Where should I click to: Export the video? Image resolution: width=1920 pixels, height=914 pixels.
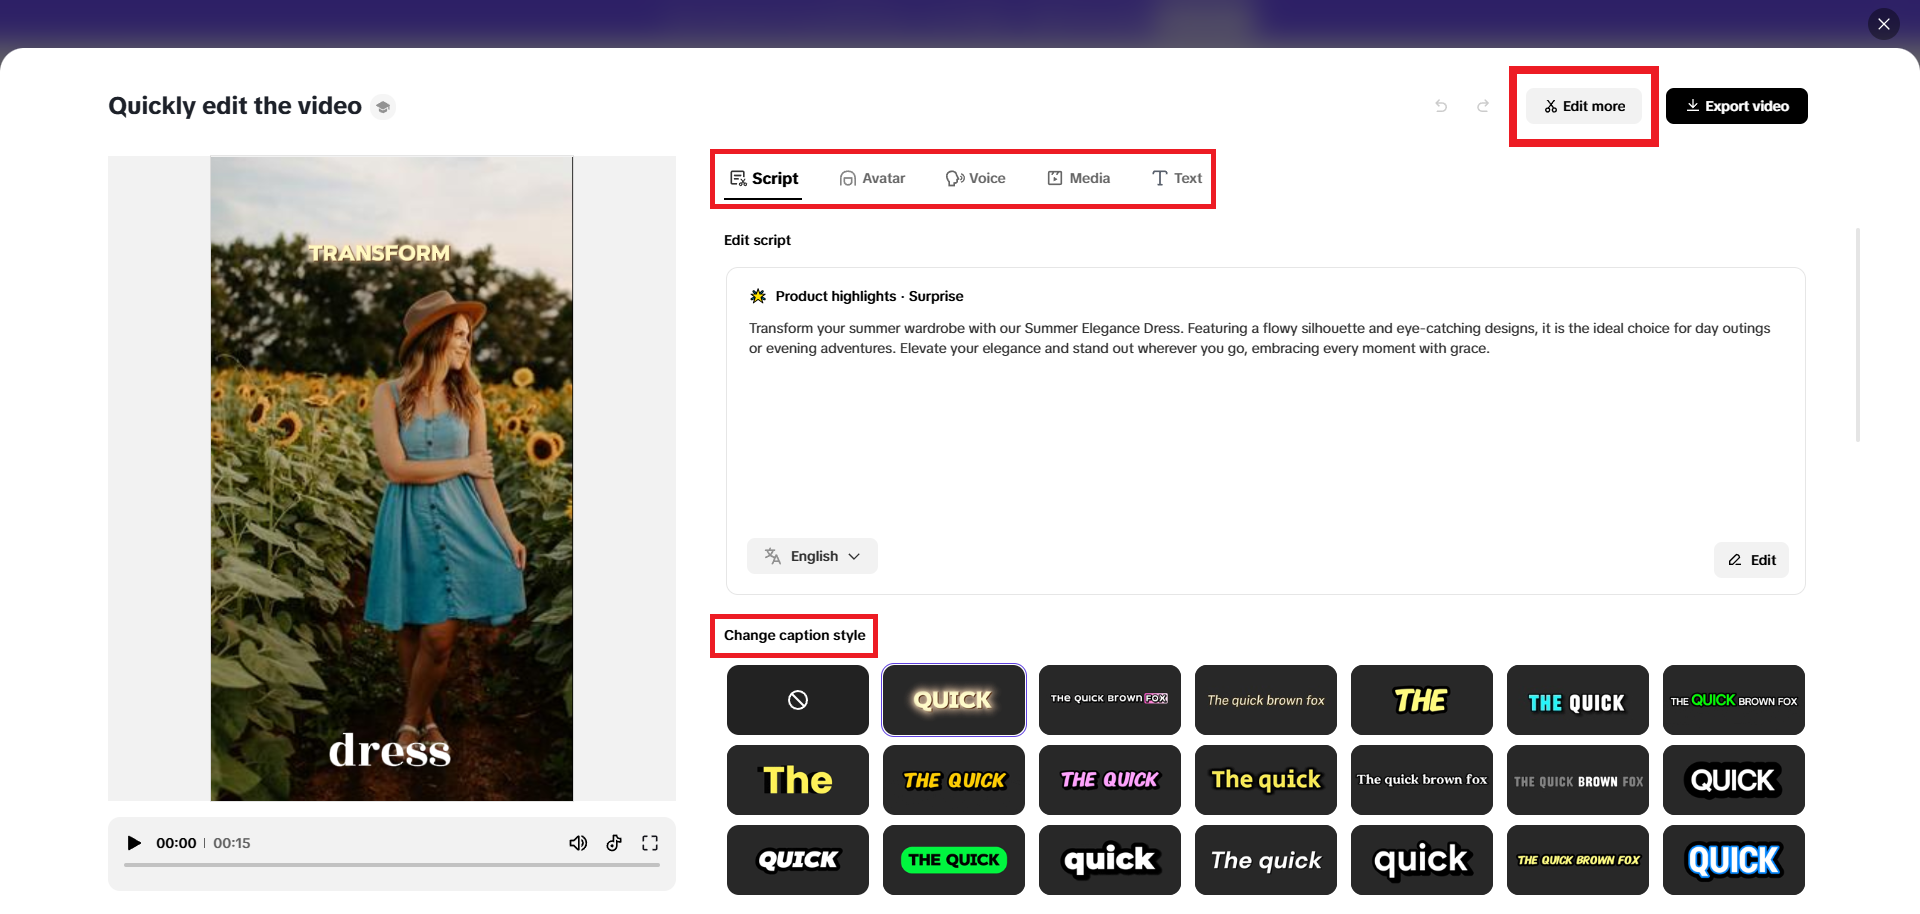tap(1737, 106)
